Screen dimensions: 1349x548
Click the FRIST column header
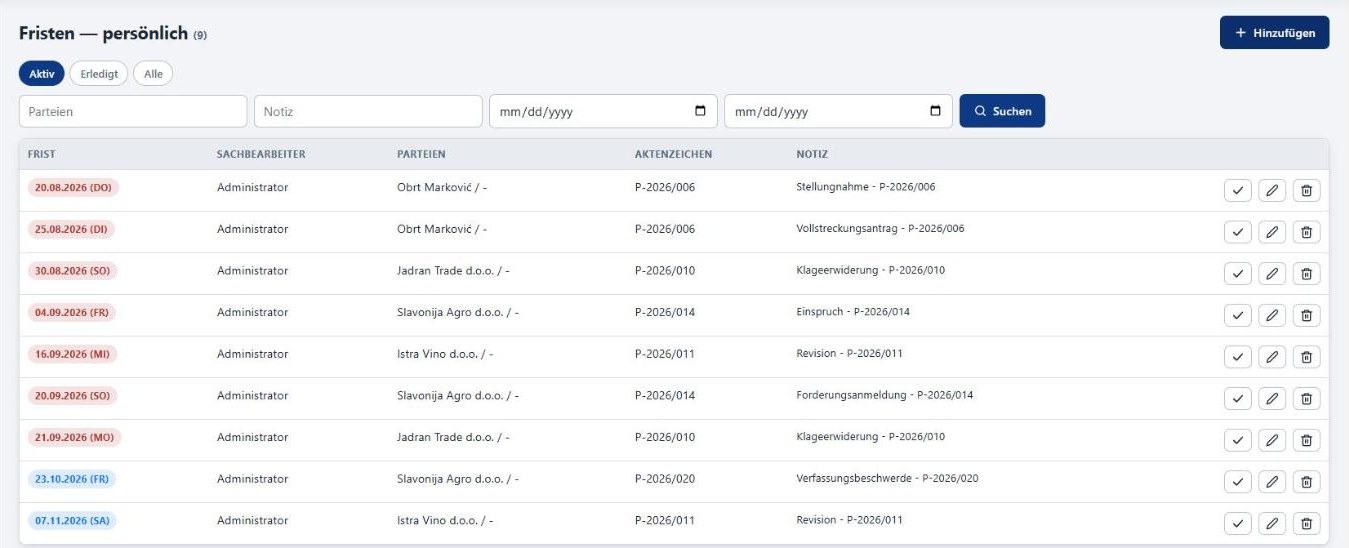click(42, 154)
